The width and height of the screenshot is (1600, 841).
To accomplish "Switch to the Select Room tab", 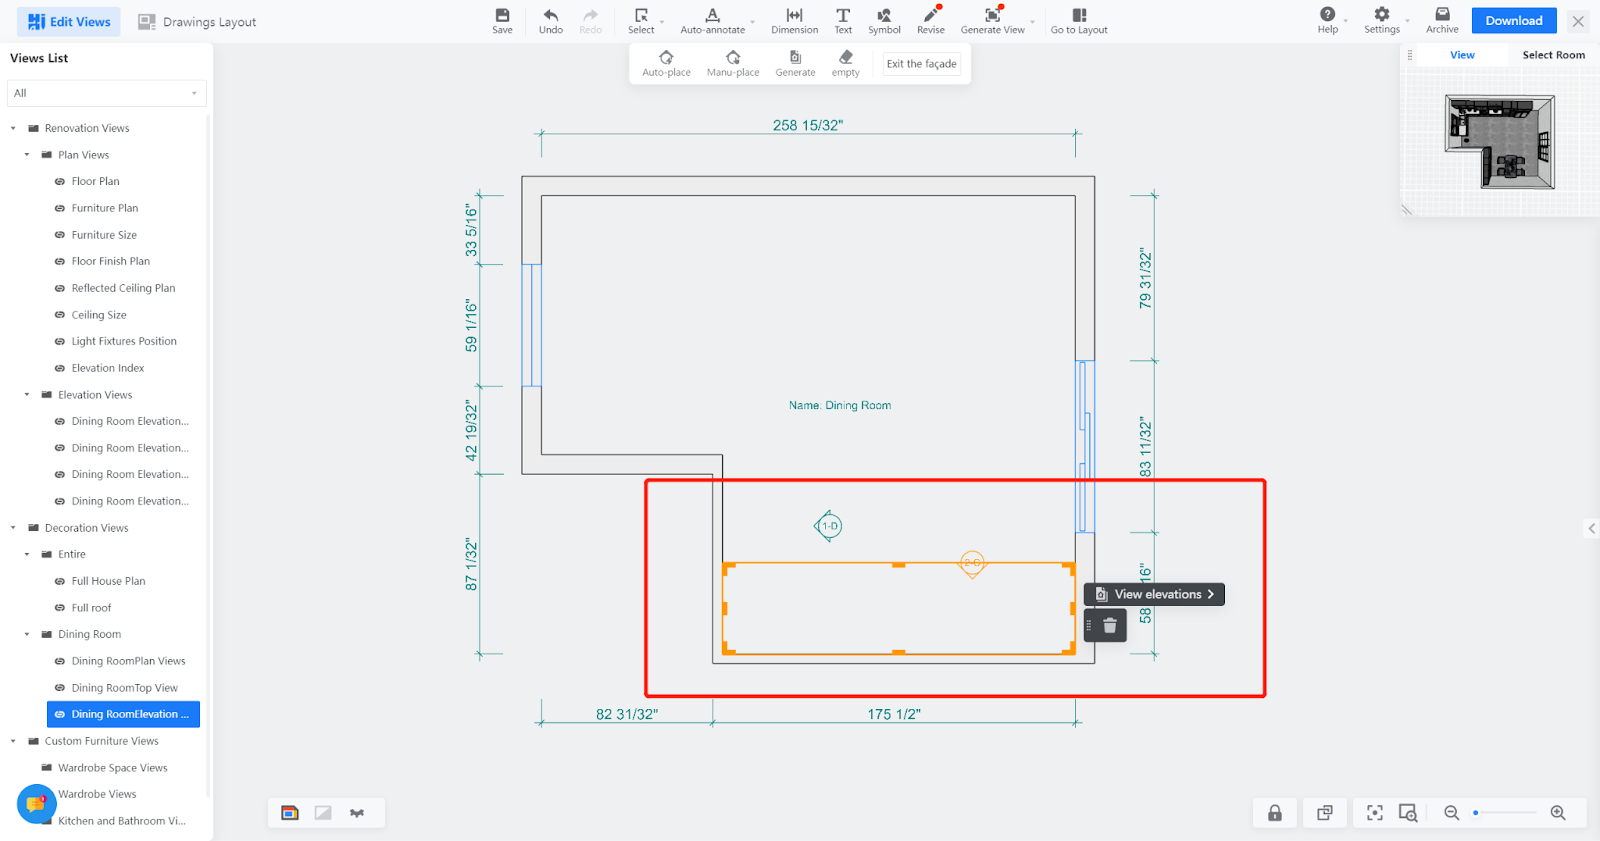I will tap(1553, 55).
